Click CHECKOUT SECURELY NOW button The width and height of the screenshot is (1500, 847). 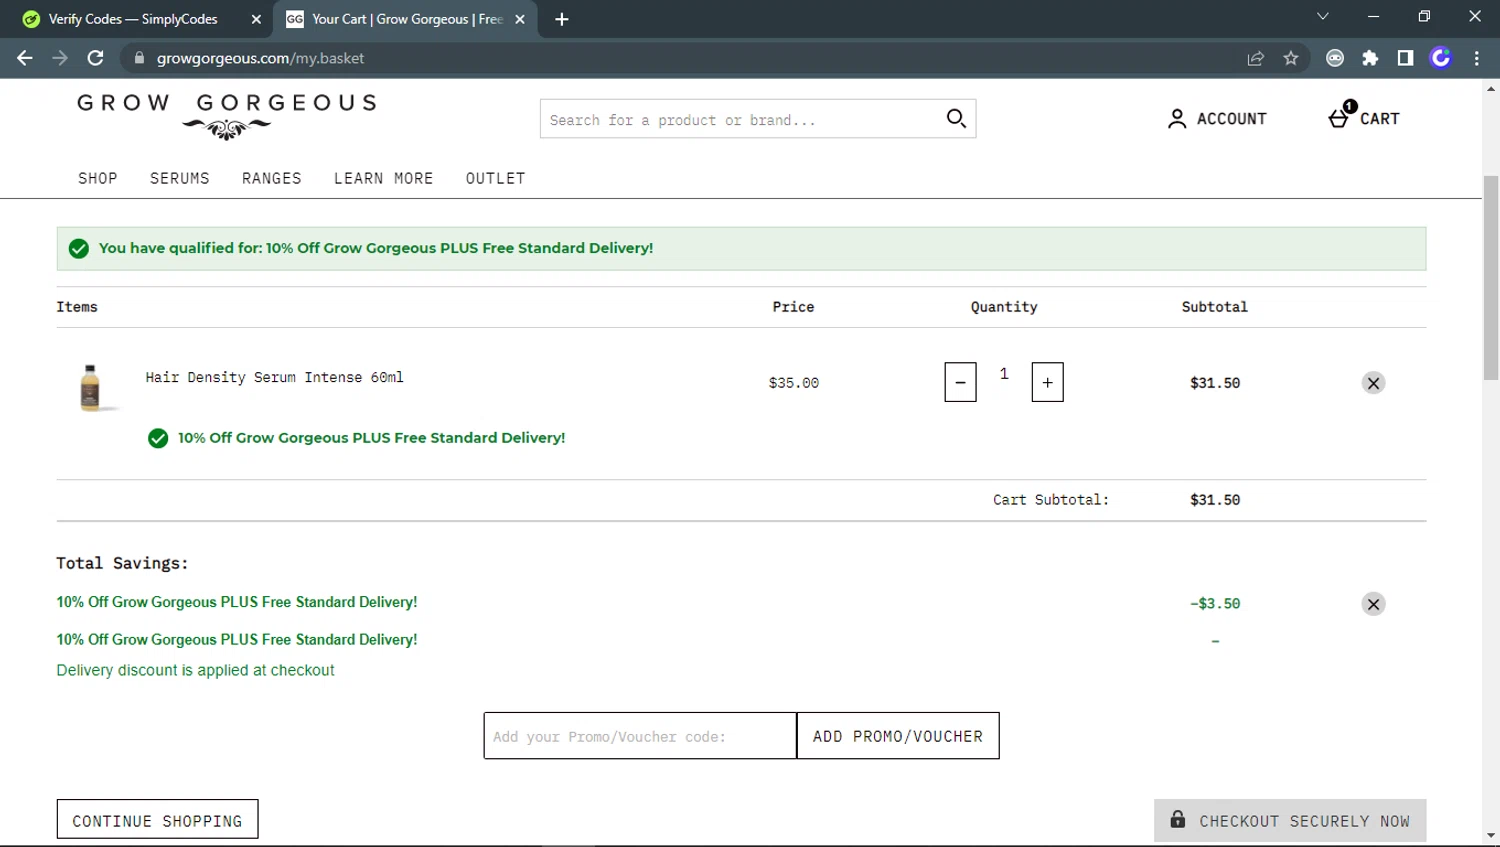pos(1290,820)
